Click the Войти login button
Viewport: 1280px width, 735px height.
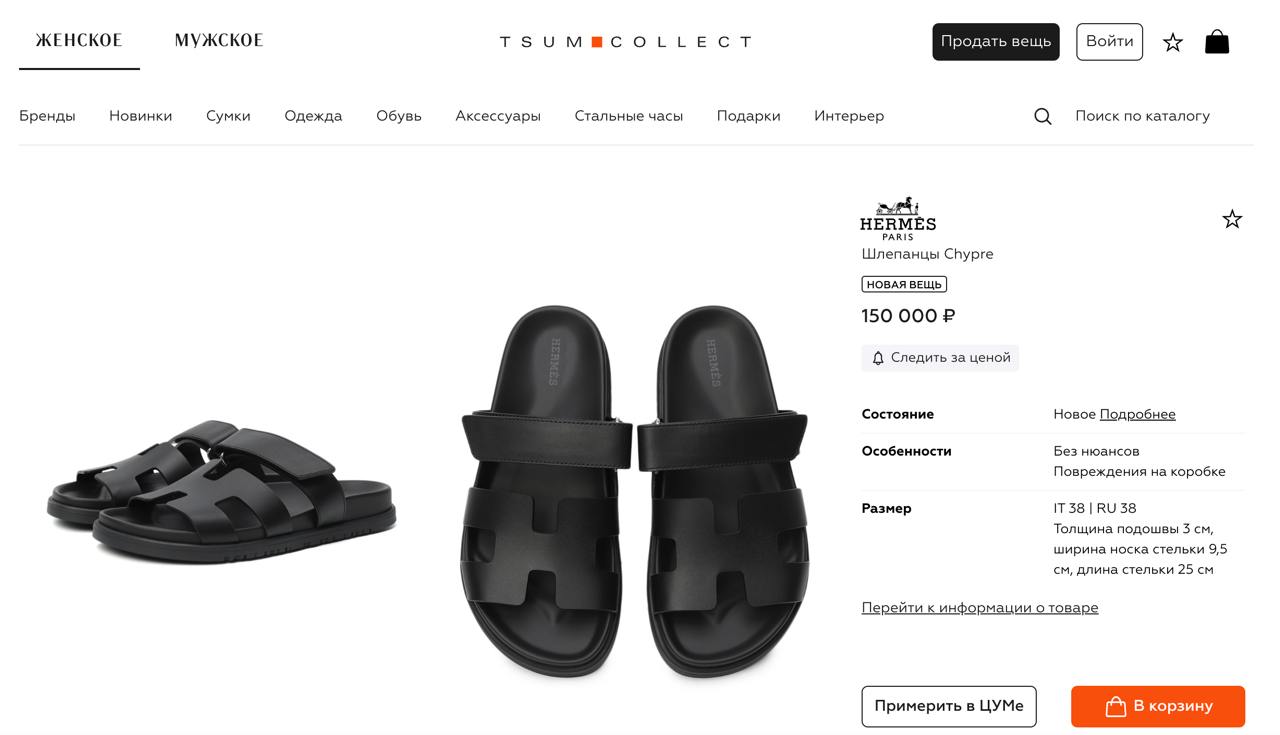point(1110,42)
